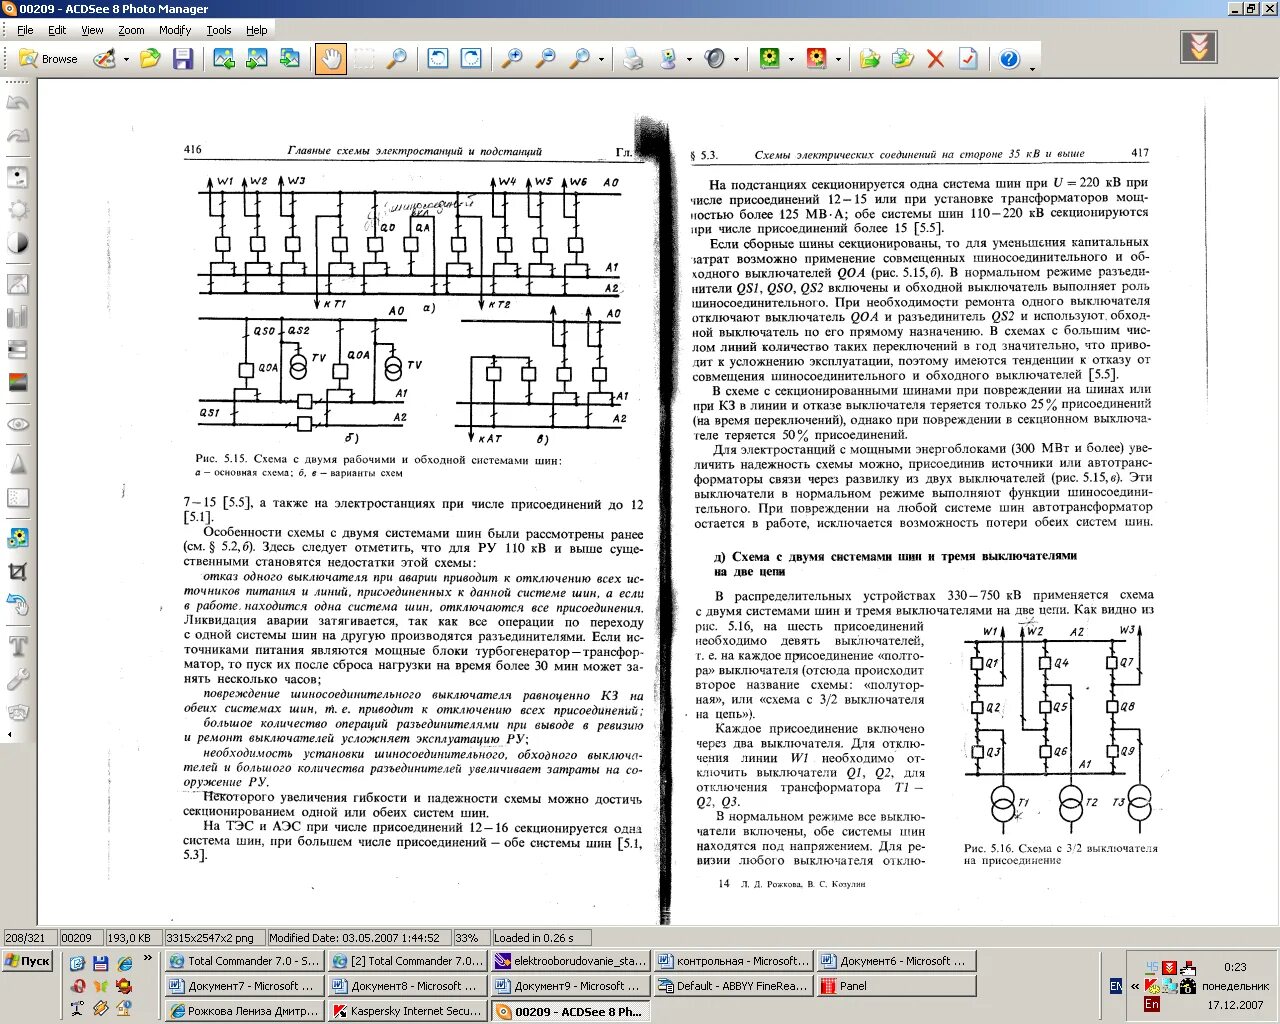The image size is (1280, 1024).
Task: Rotate image counterclockwise icon
Action: coord(438,59)
